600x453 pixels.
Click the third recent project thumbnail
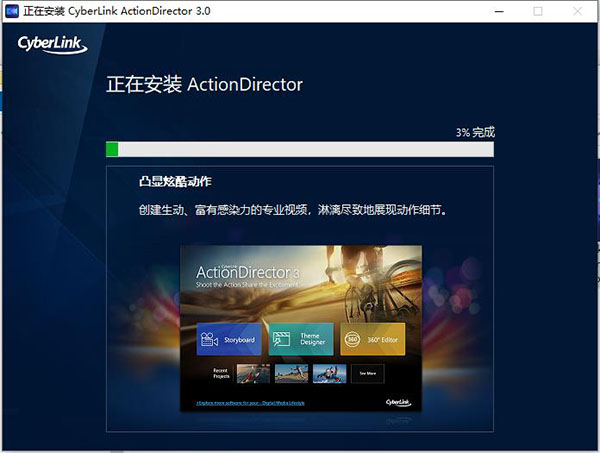[329, 373]
